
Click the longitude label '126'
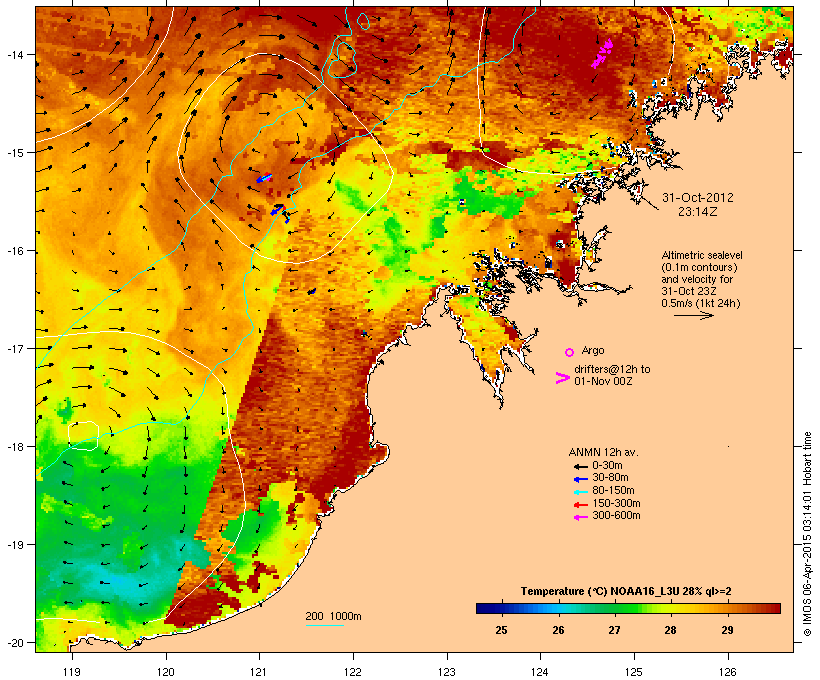728,672
